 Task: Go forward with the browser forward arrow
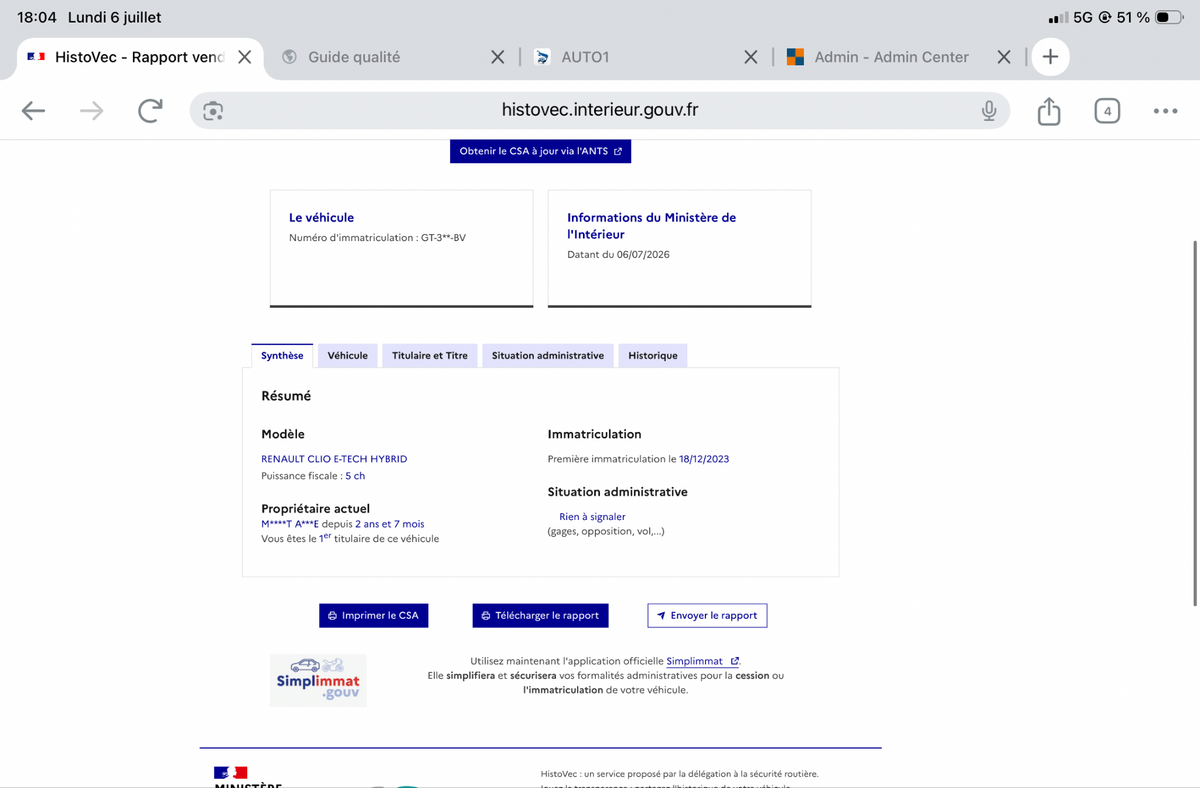pos(91,111)
